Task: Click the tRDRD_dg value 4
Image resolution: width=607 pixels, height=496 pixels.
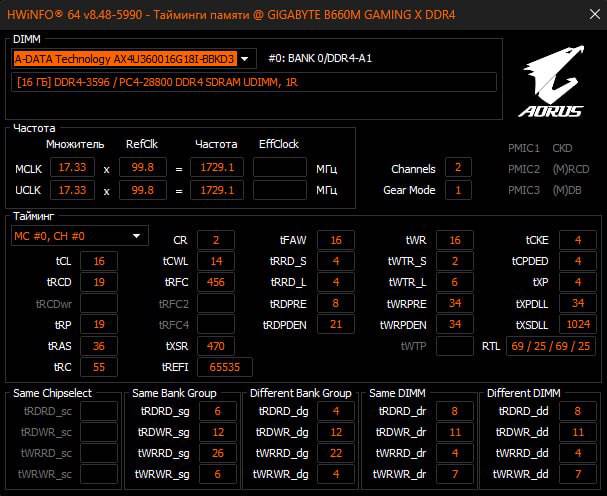Action: point(336,411)
